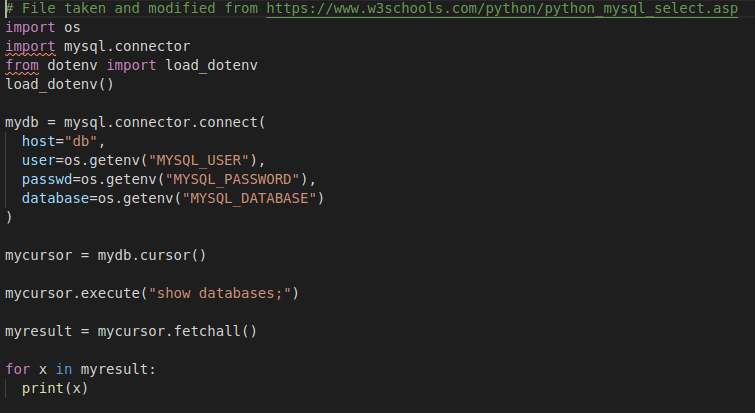755x413 pixels.
Task: Click the database parameter name
Action: tap(55, 198)
